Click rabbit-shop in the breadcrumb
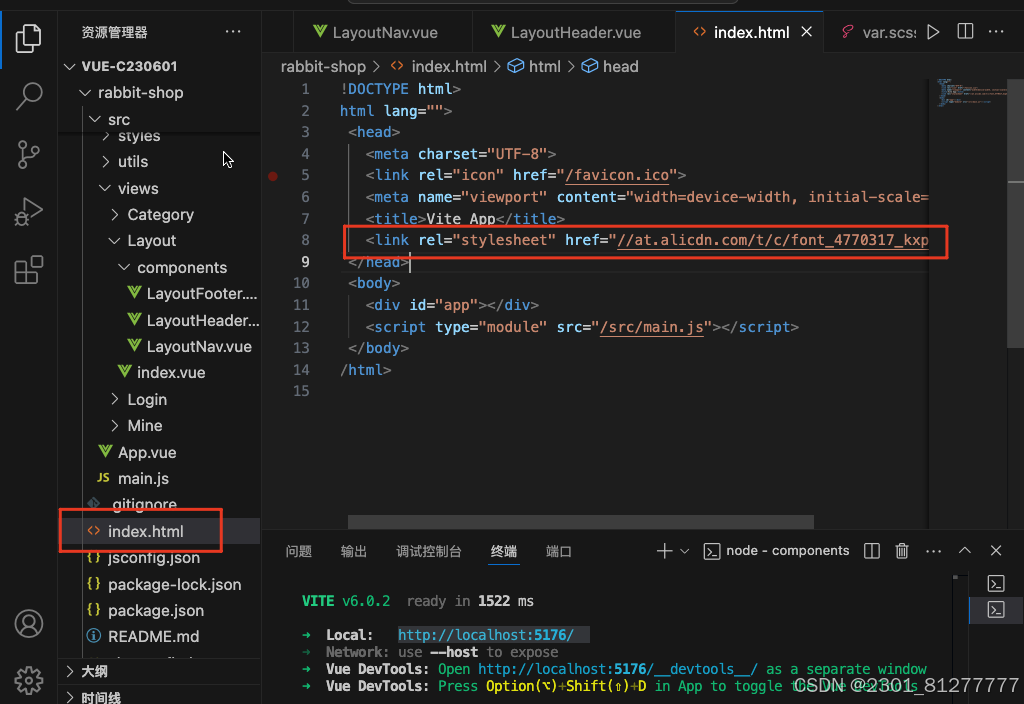Image resolution: width=1024 pixels, height=704 pixels. 323,66
